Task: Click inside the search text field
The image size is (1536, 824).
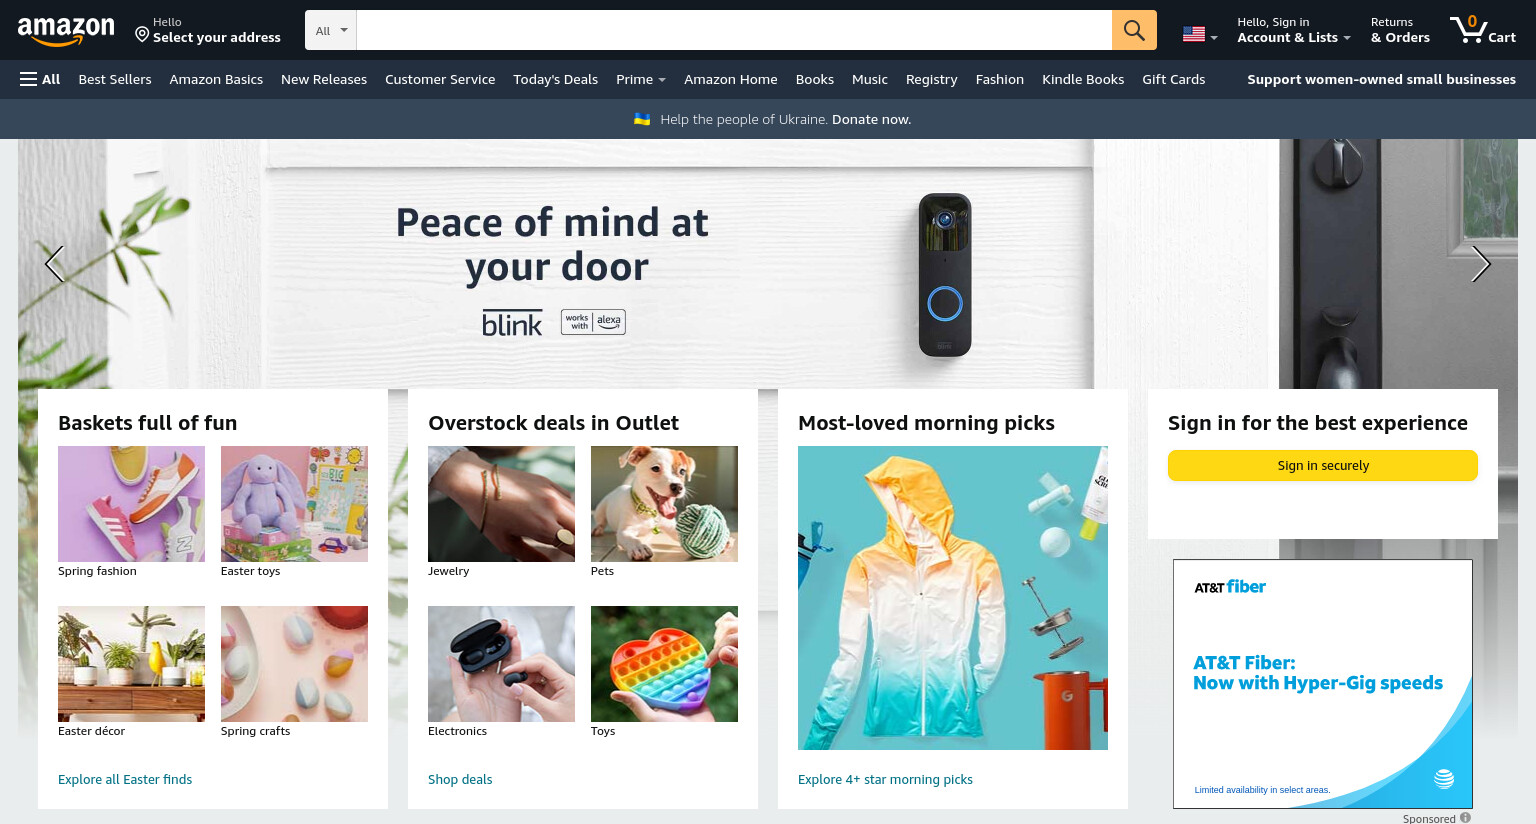Action: [x=734, y=30]
